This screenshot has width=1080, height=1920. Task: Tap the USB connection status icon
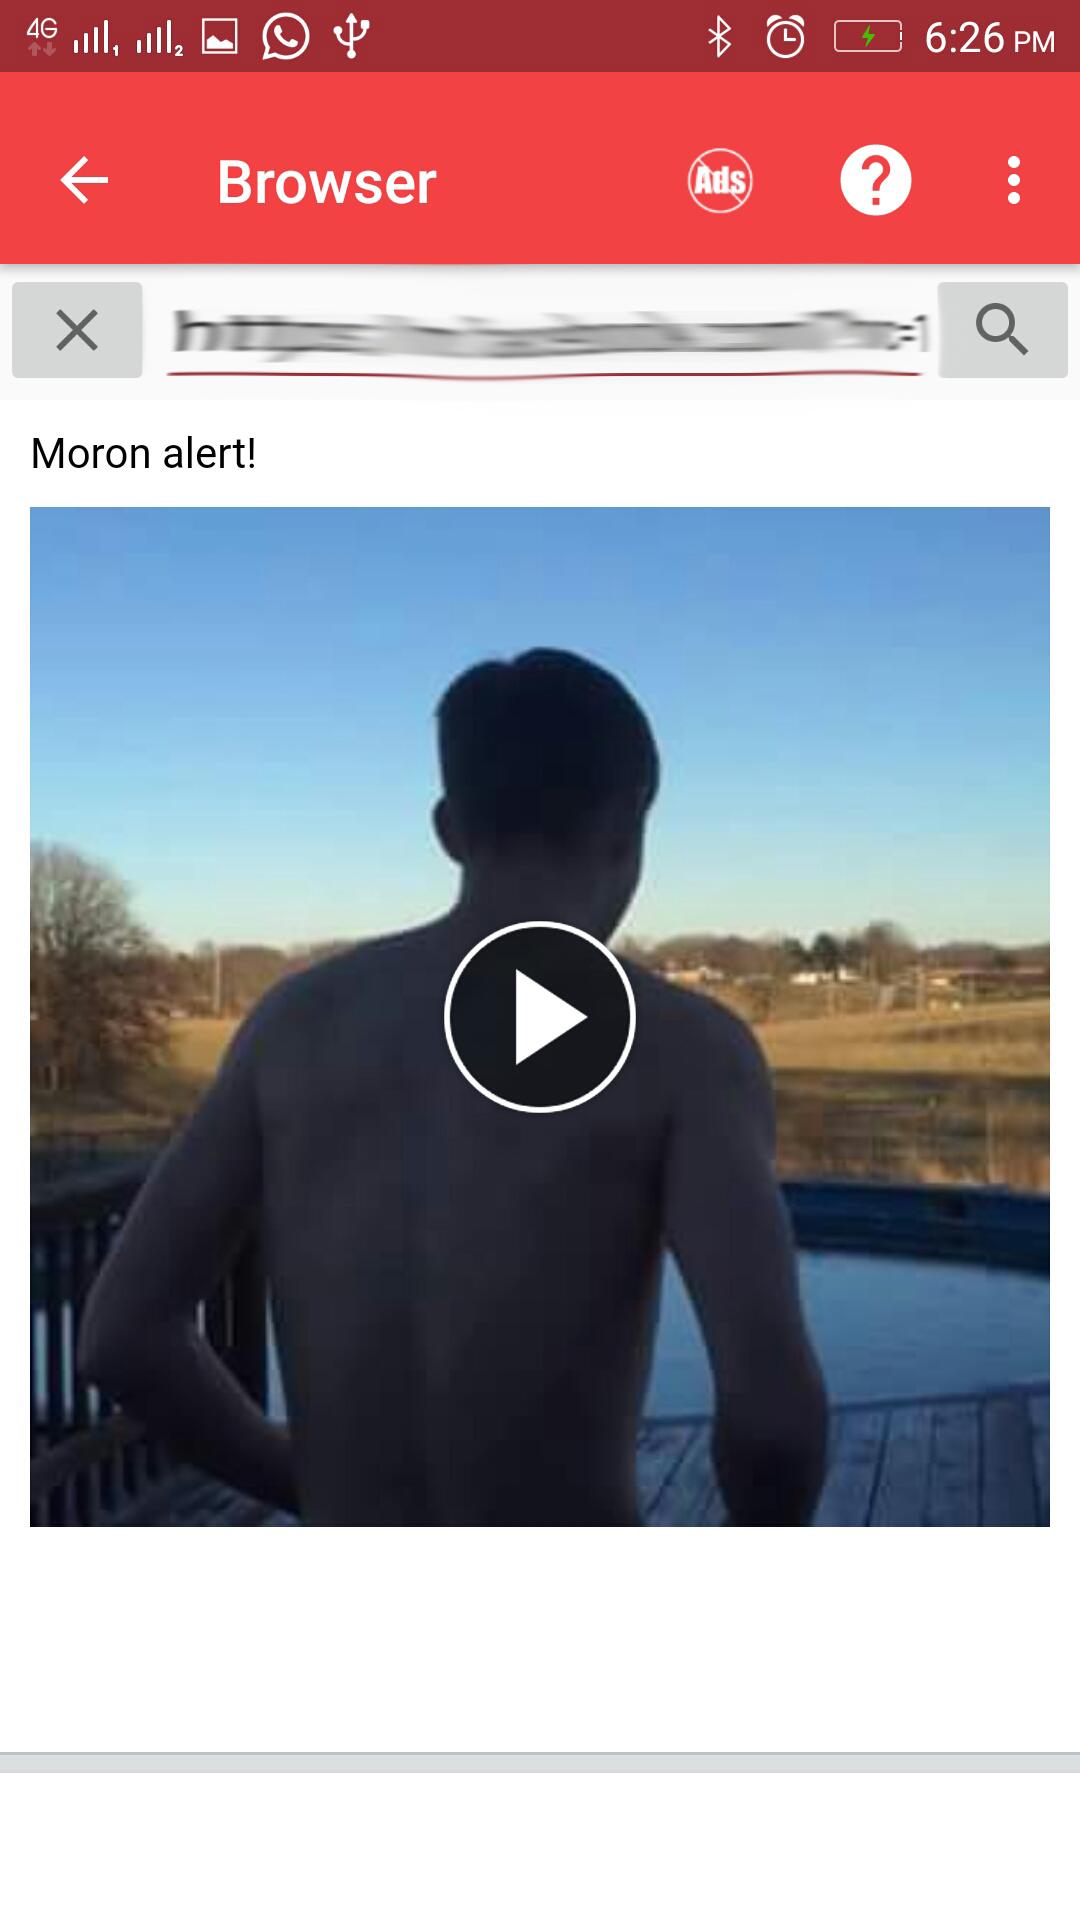(352, 37)
